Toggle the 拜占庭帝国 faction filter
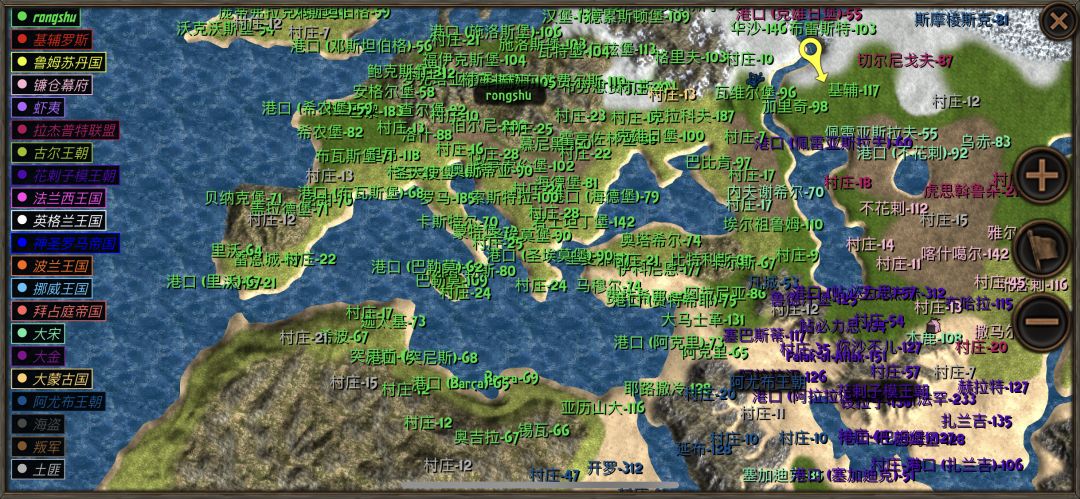 (x=59, y=312)
